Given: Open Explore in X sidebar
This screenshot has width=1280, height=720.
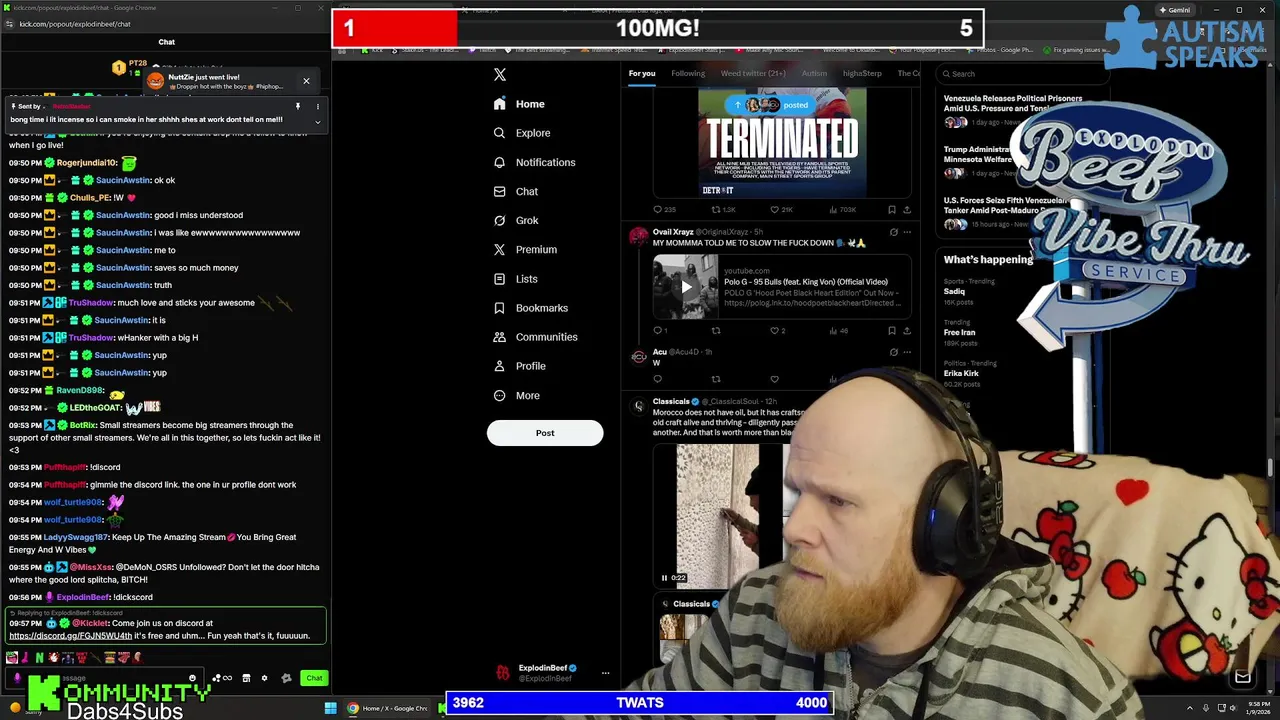Looking at the screenshot, I should 522,133.
